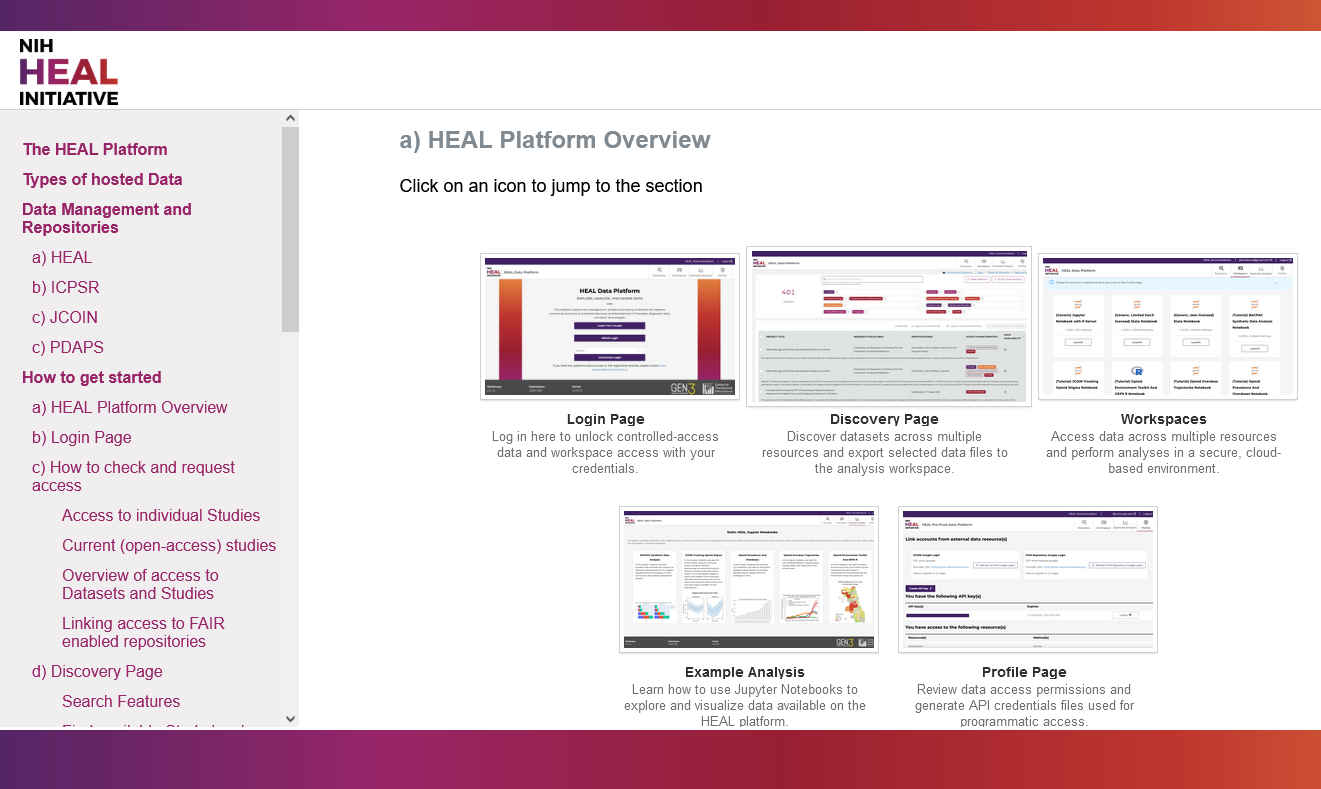The width and height of the screenshot is (1321, 789).
Task: Open Data Management and Repositories section
Action: pos(107,218)
